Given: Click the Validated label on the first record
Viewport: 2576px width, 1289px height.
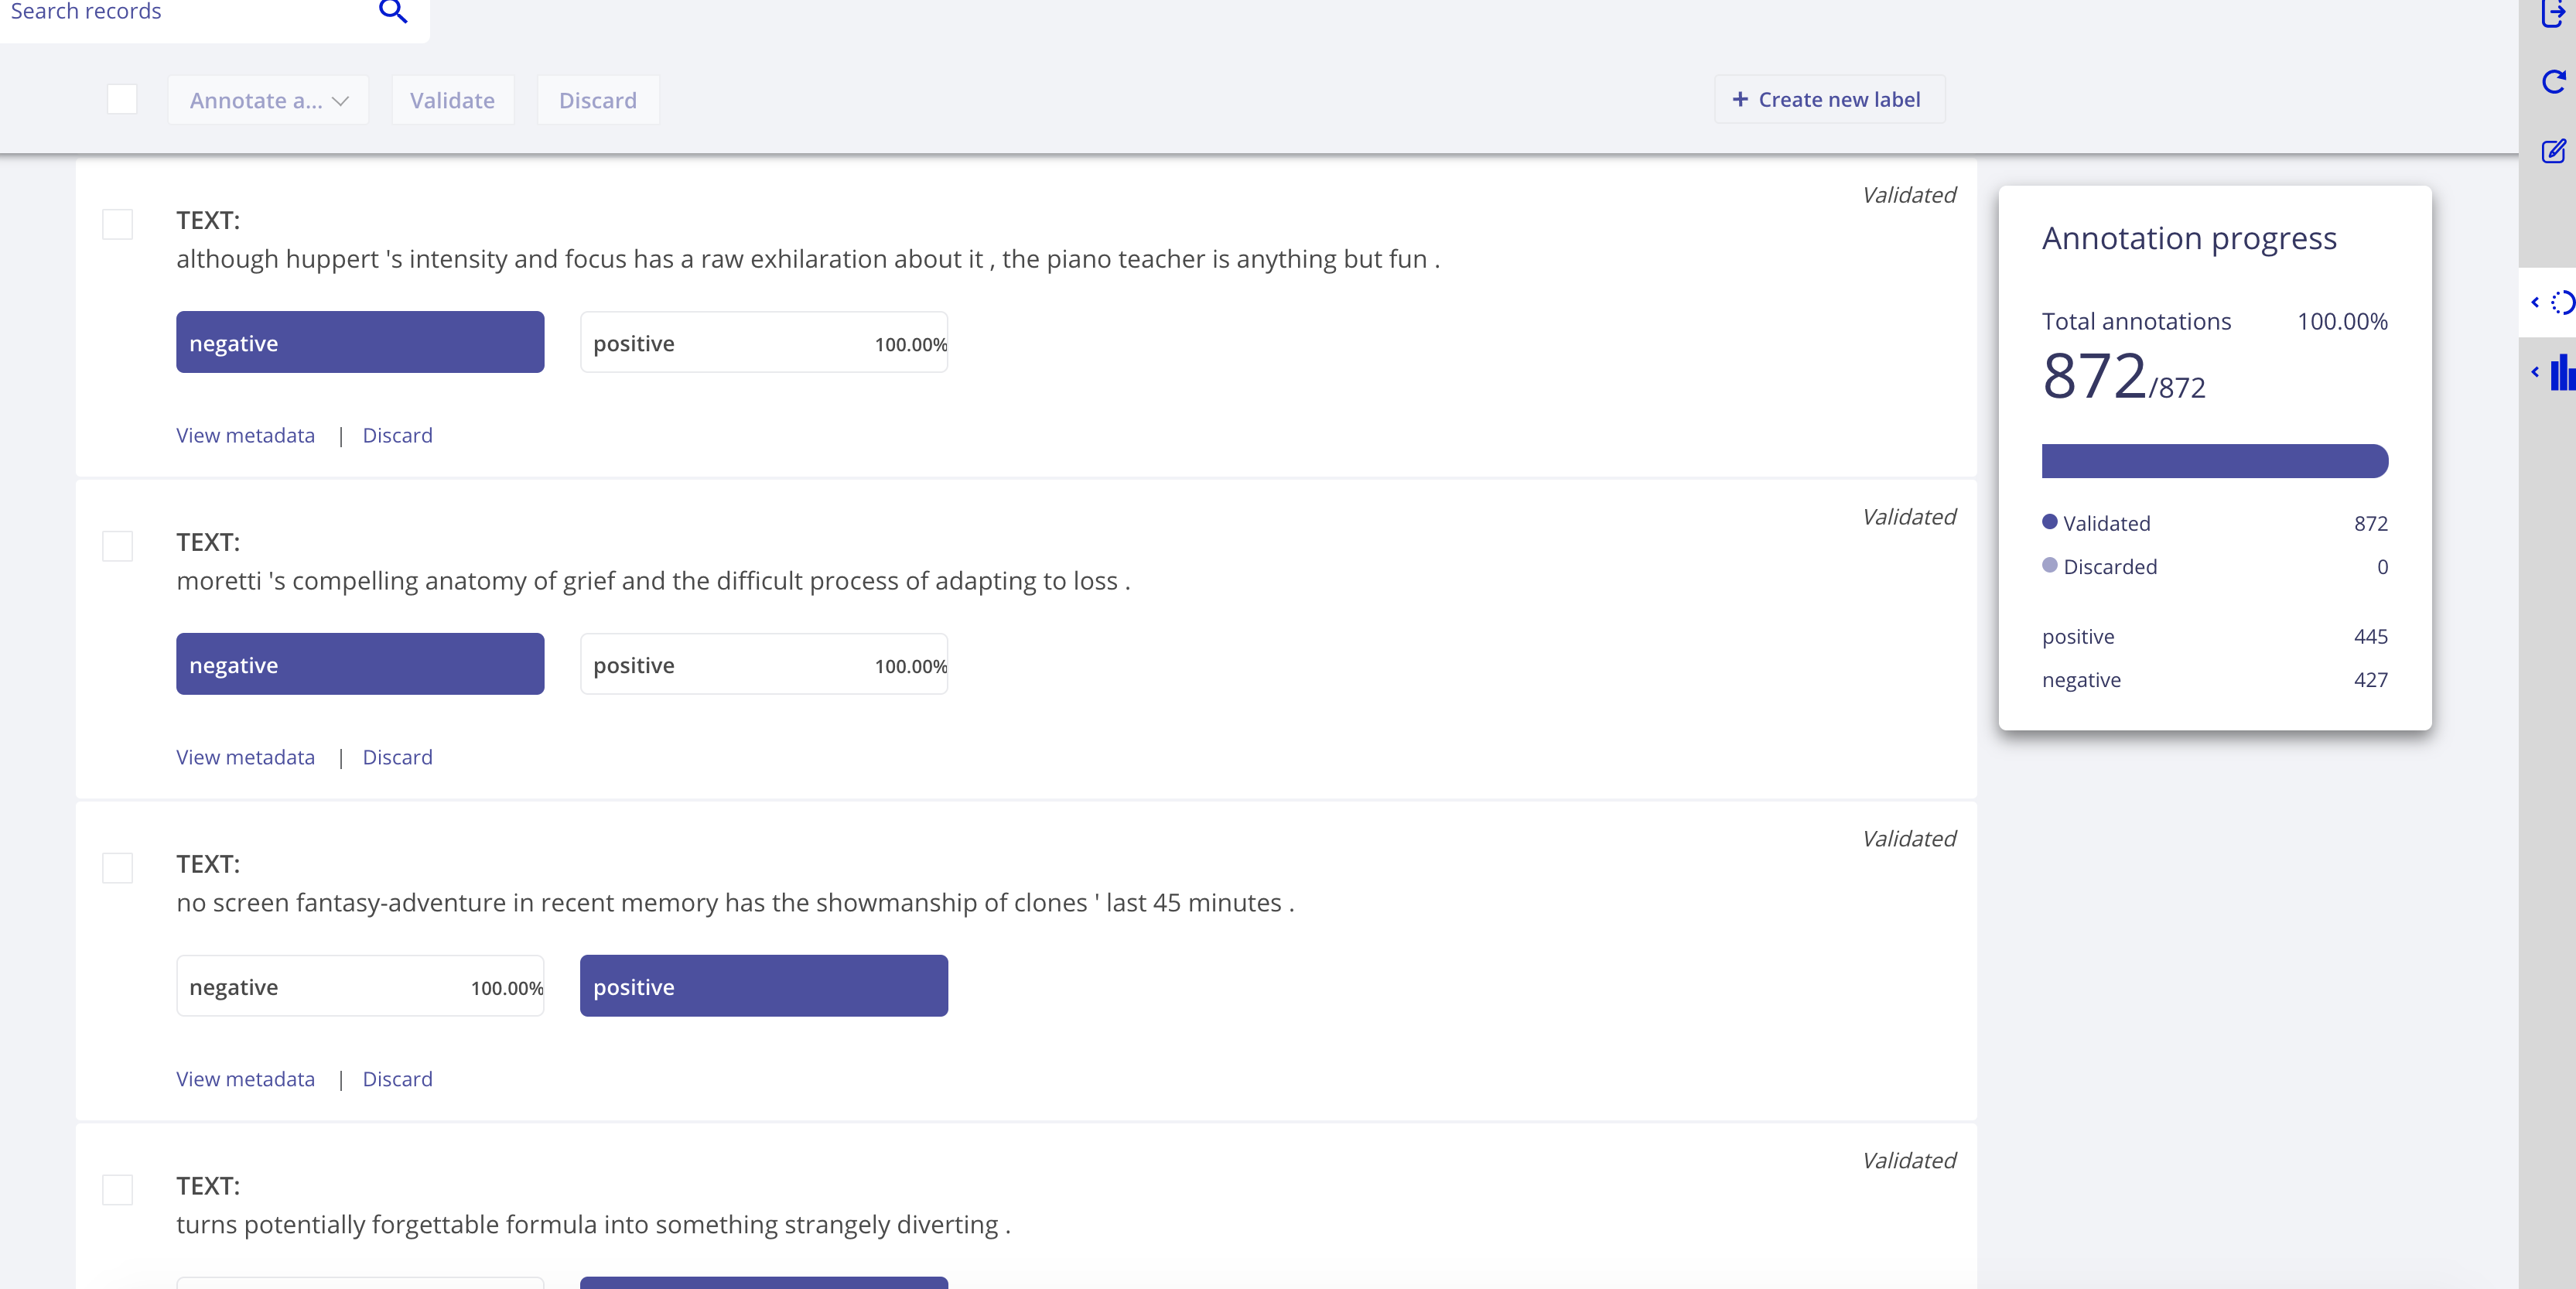Looking at the screenshot, I should click(1908, 195).
